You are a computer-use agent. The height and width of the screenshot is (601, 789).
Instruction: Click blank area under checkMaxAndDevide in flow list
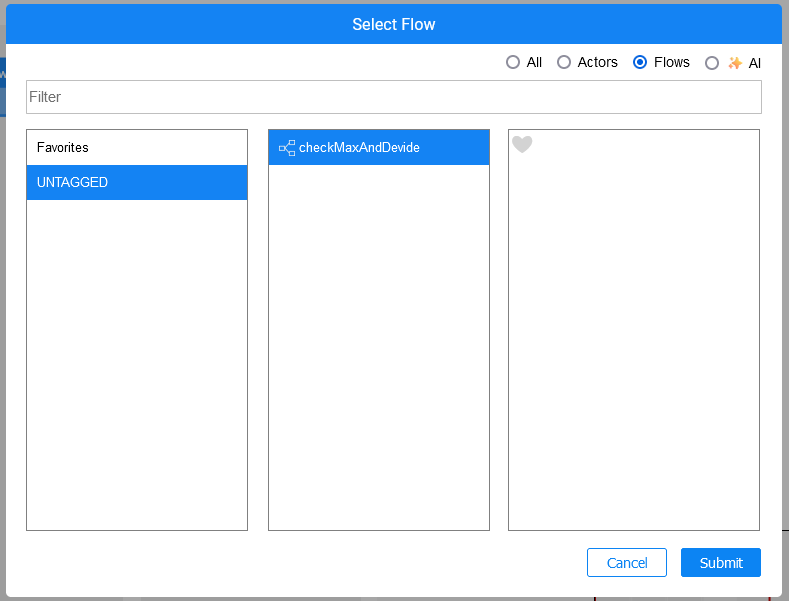pos(379,350)
